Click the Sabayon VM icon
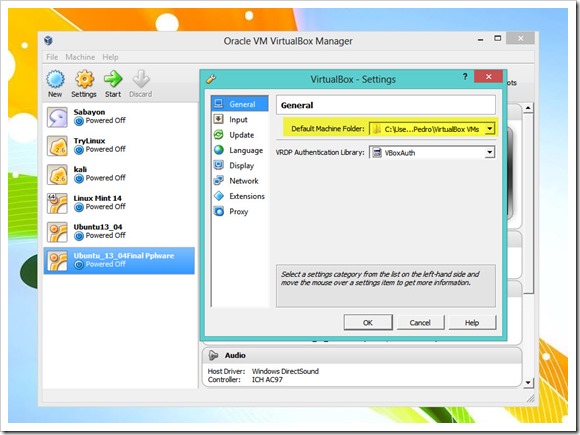 tap(57, 117)
